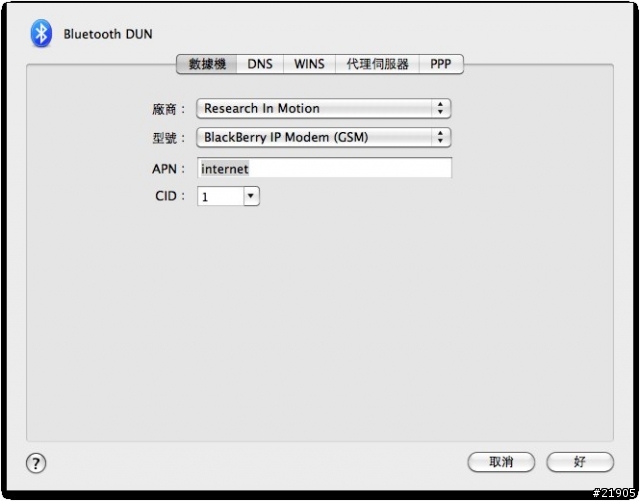Select the 代理伺服器 tab

coord(378,64)
